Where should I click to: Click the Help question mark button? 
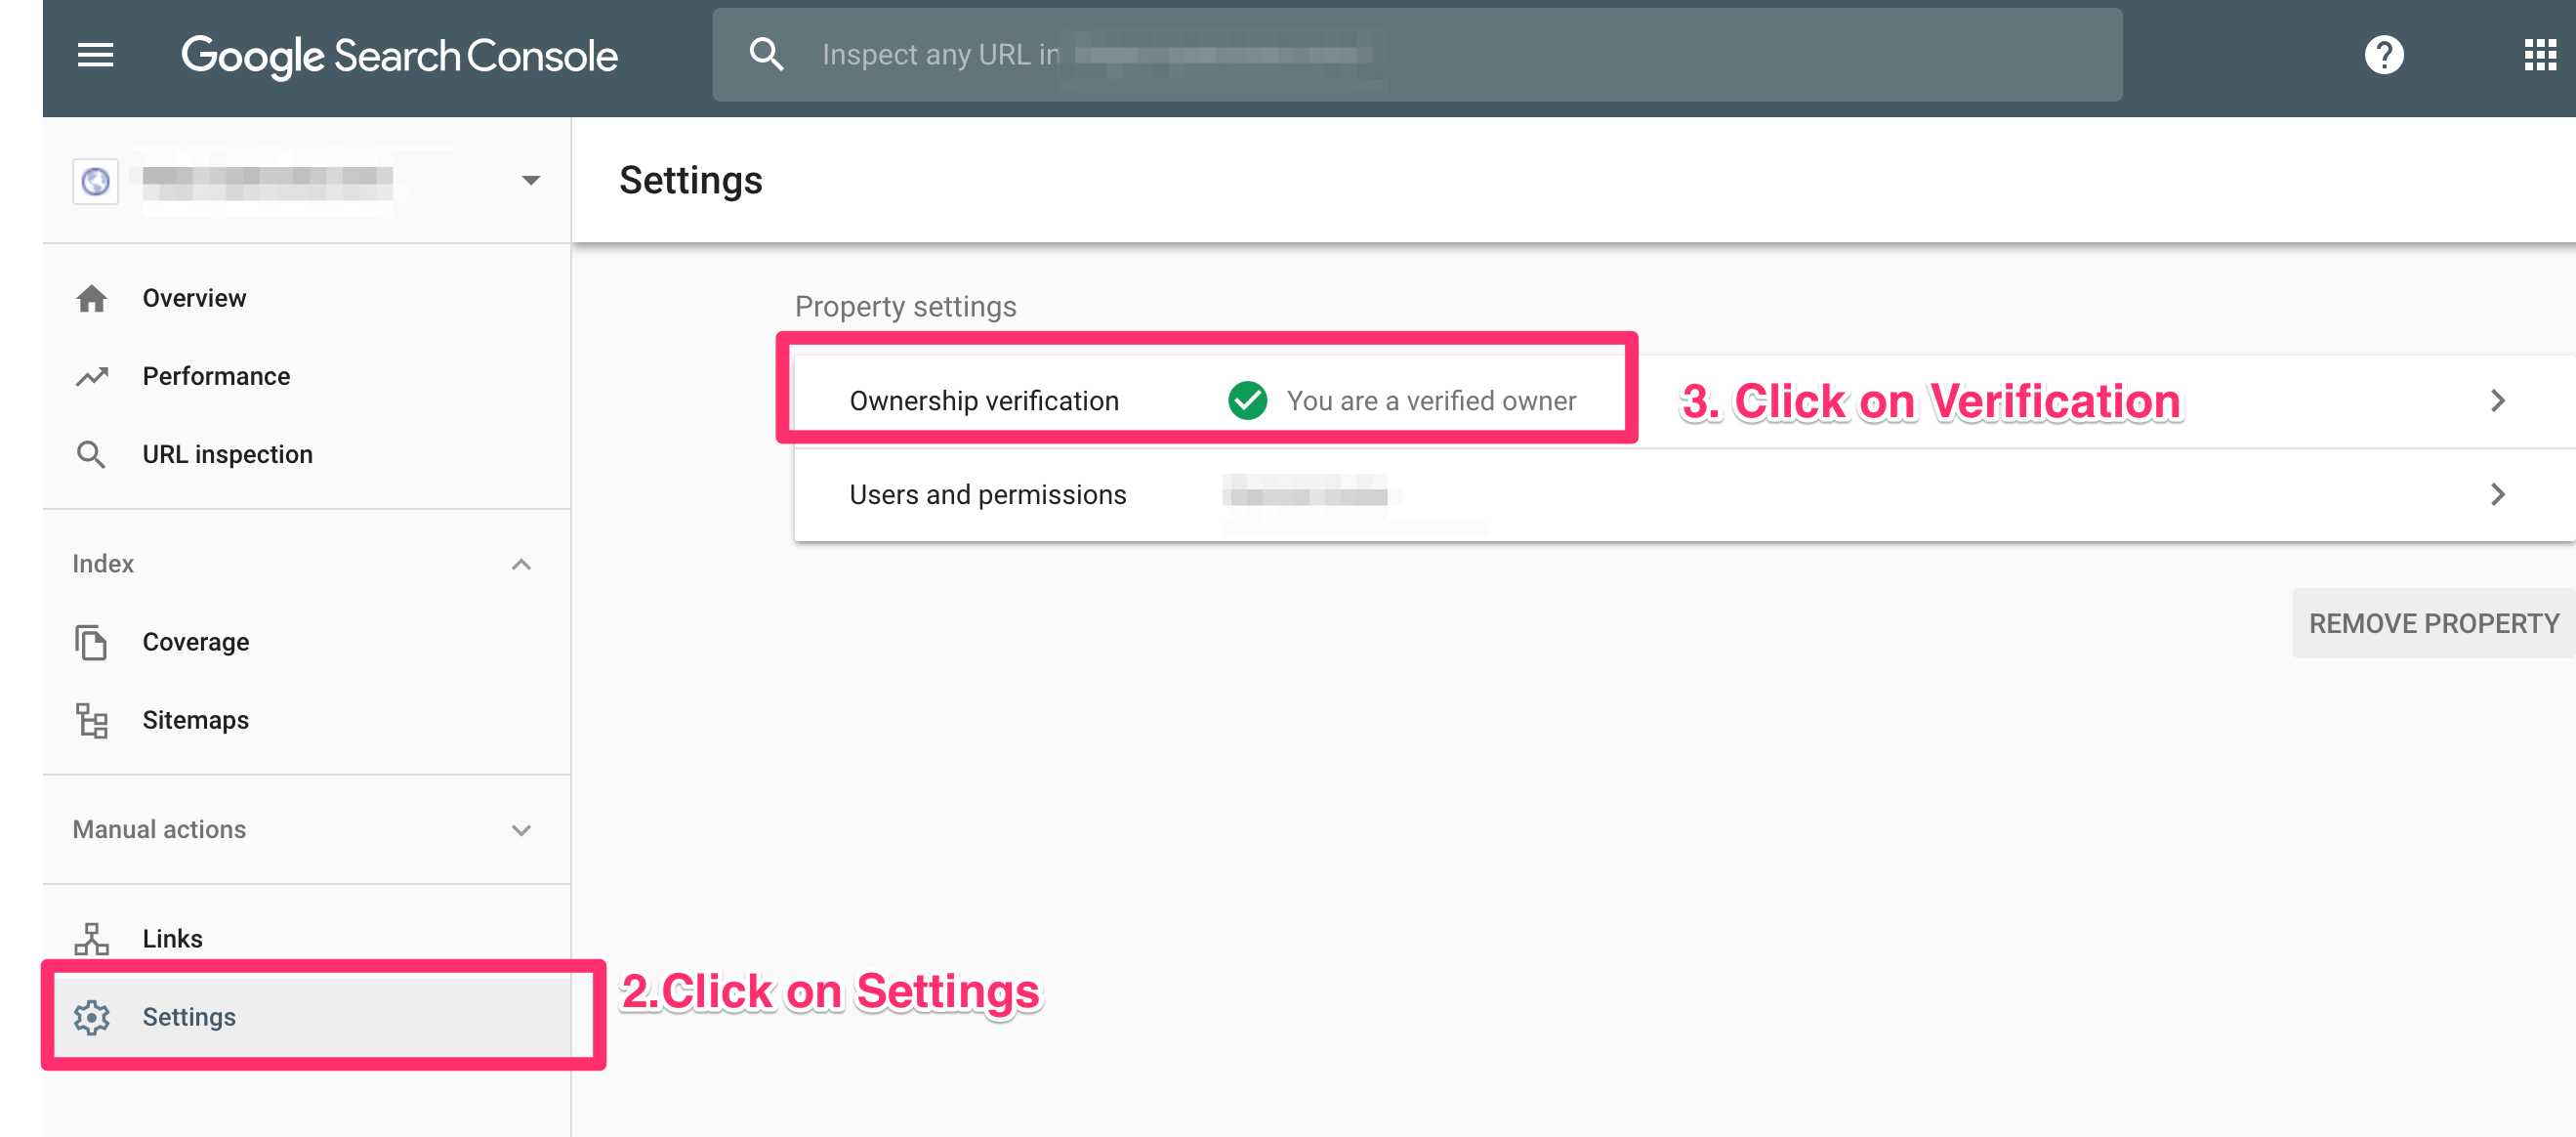[x=2384, y=58]
